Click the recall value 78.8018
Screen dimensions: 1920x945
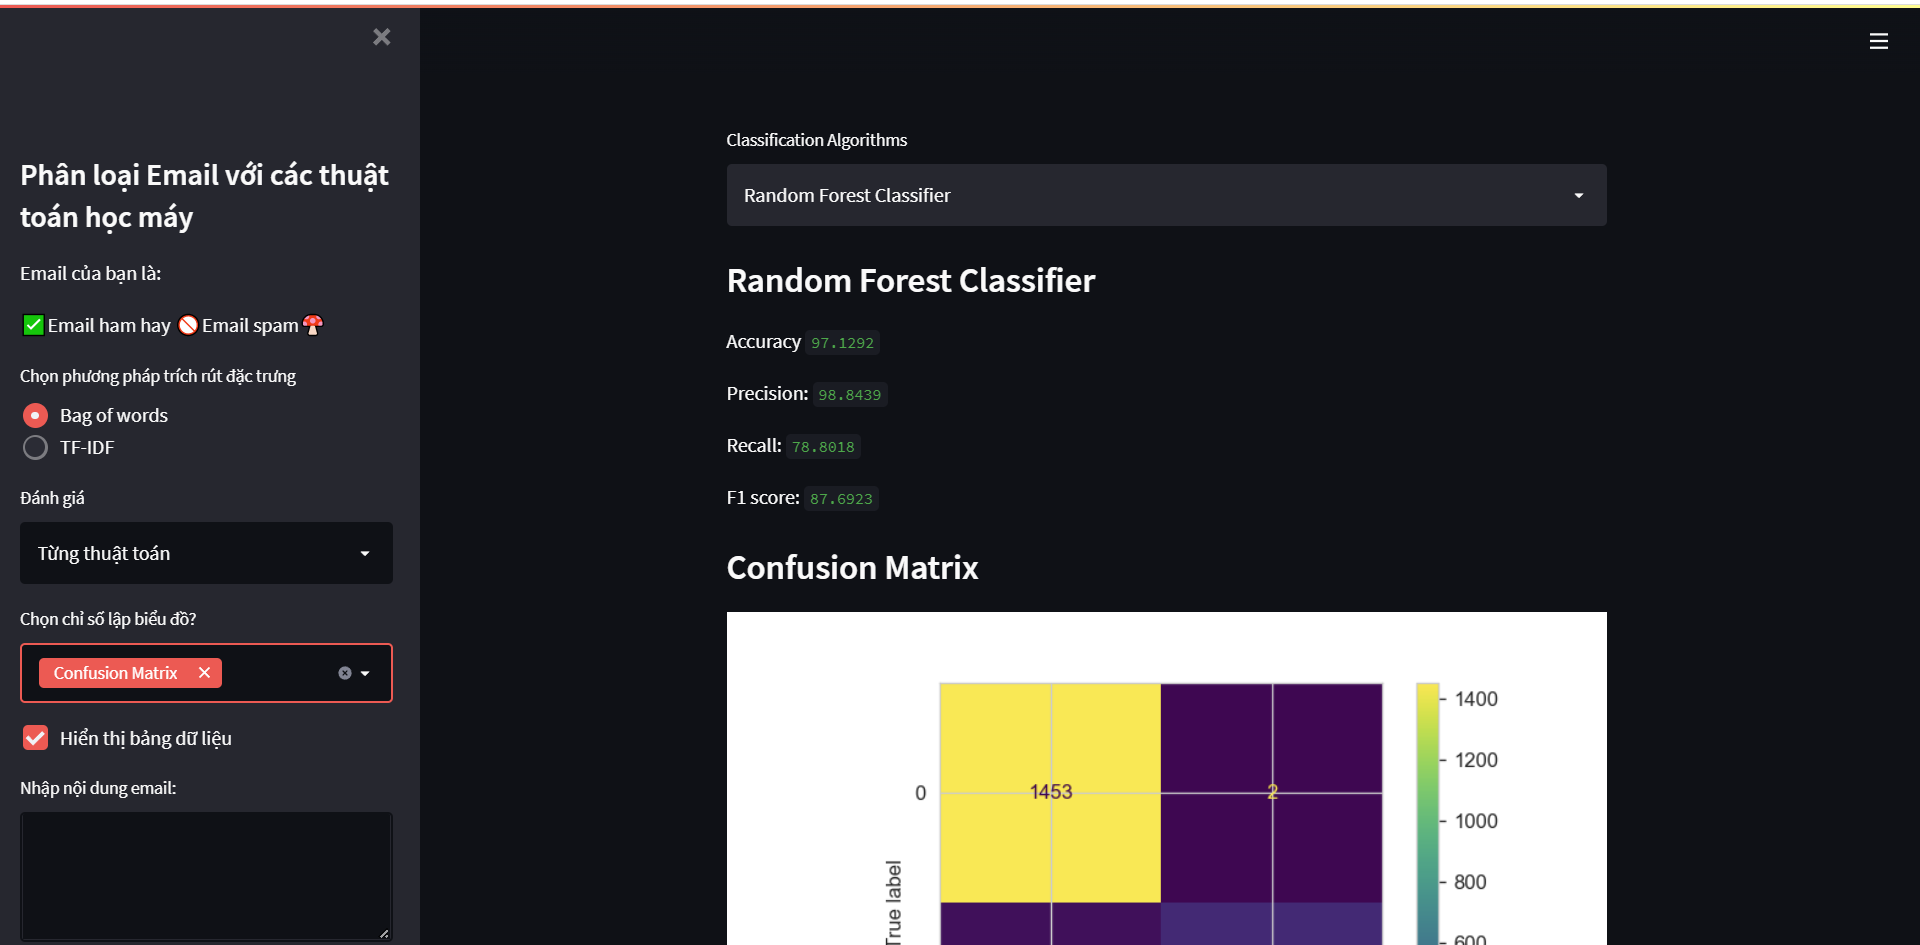[823, 447]
